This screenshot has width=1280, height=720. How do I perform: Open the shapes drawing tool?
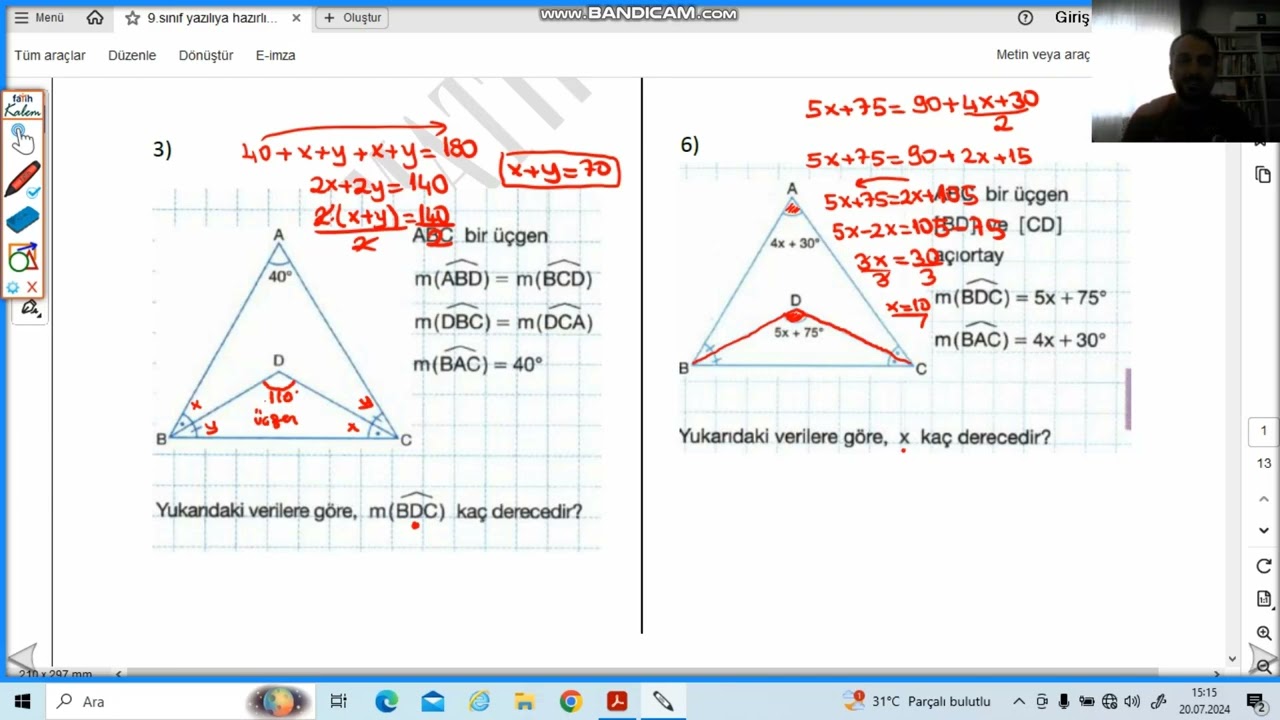[x=22, y=258]
